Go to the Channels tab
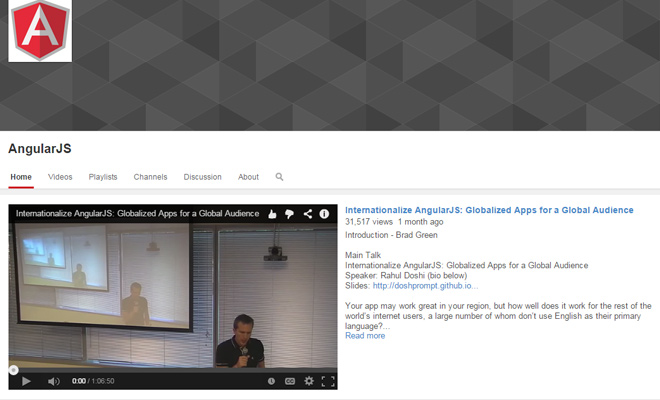 tap(150, 177)
